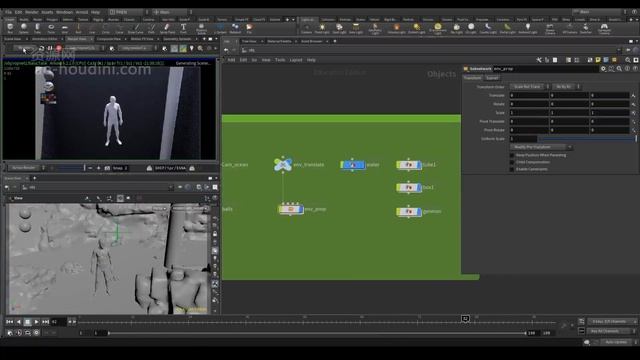Click the Translate X input field
The width and height of the screenshot is (640, 360).
[529, 96]
